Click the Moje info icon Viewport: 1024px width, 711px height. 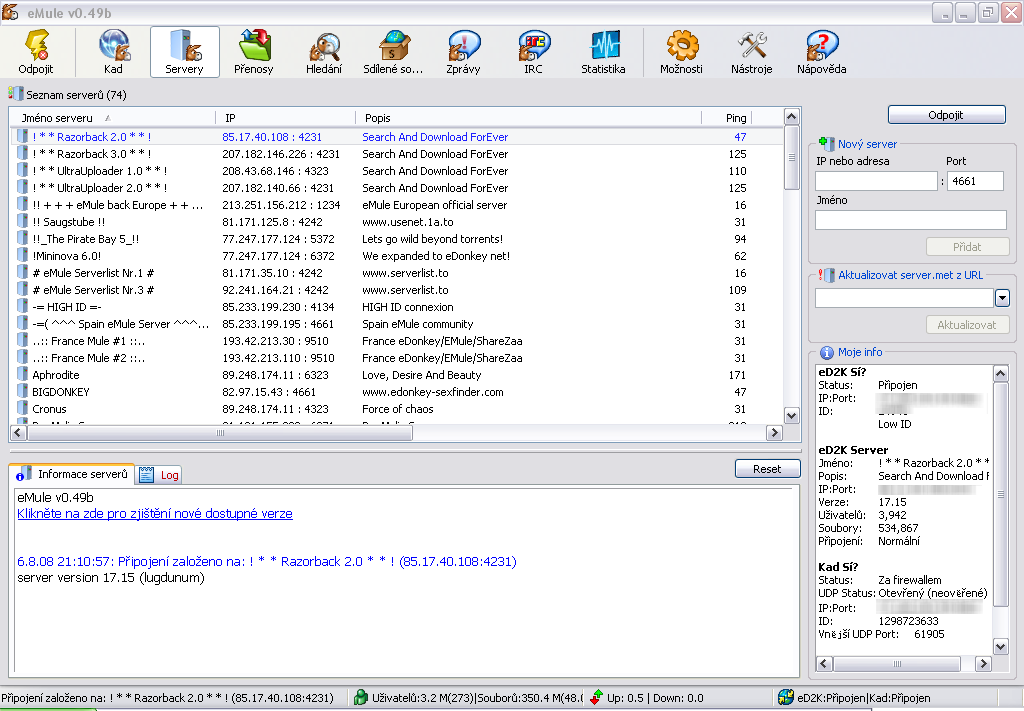(827, 353)
